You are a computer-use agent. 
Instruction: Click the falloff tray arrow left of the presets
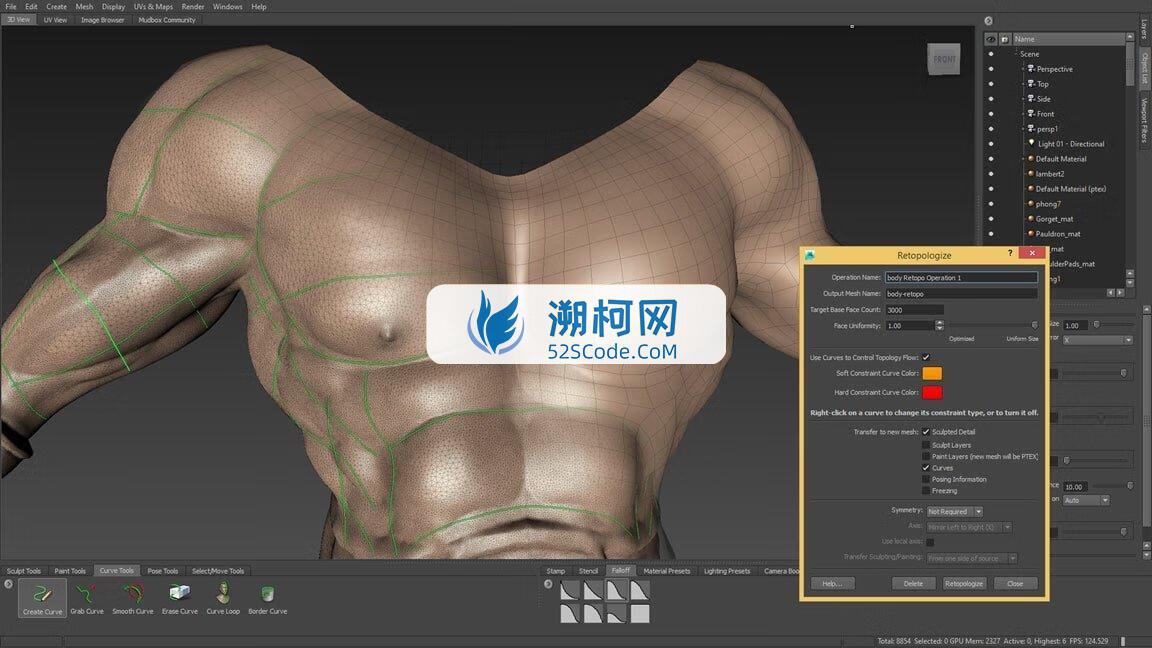[x=548, y=584]
